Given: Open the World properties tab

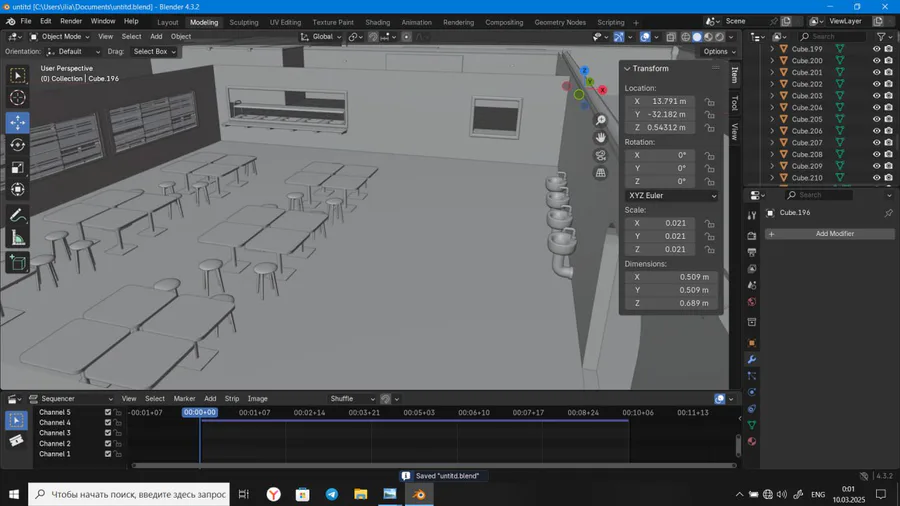Looking at the screenshot, I should coord(752,302).
